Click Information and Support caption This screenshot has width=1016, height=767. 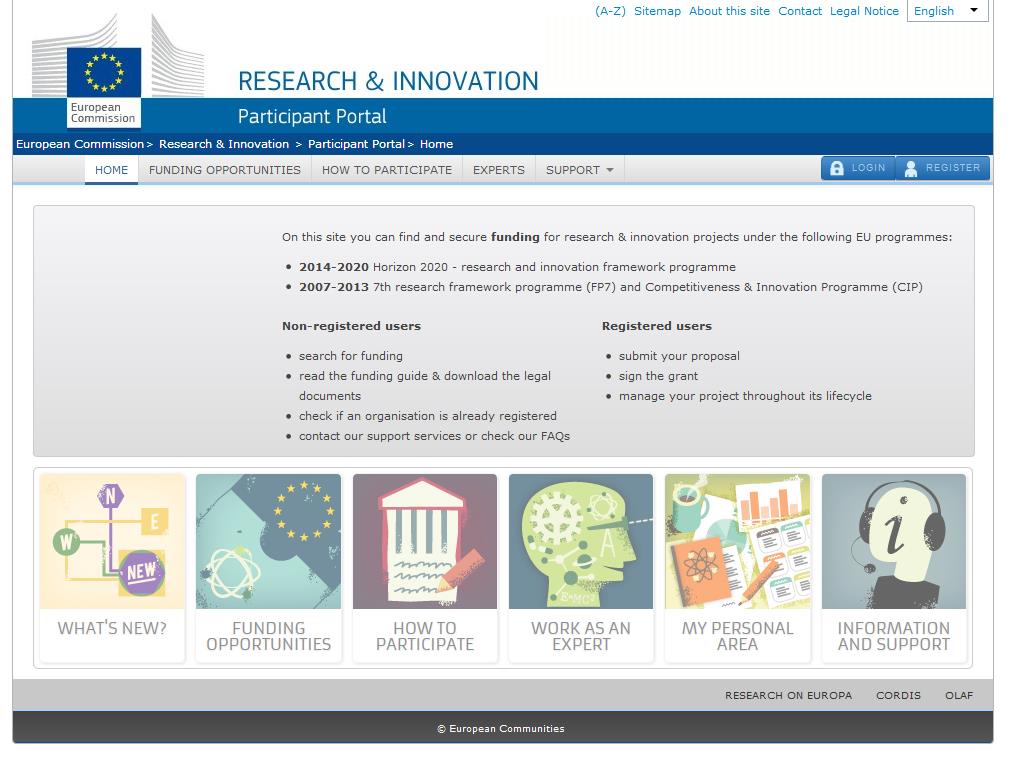coord(894,636)
